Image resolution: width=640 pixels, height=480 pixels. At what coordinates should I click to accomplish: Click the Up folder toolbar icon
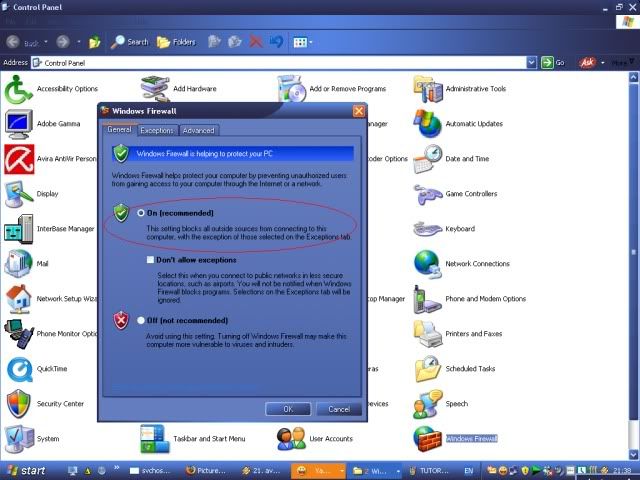(x=95, y=42)
